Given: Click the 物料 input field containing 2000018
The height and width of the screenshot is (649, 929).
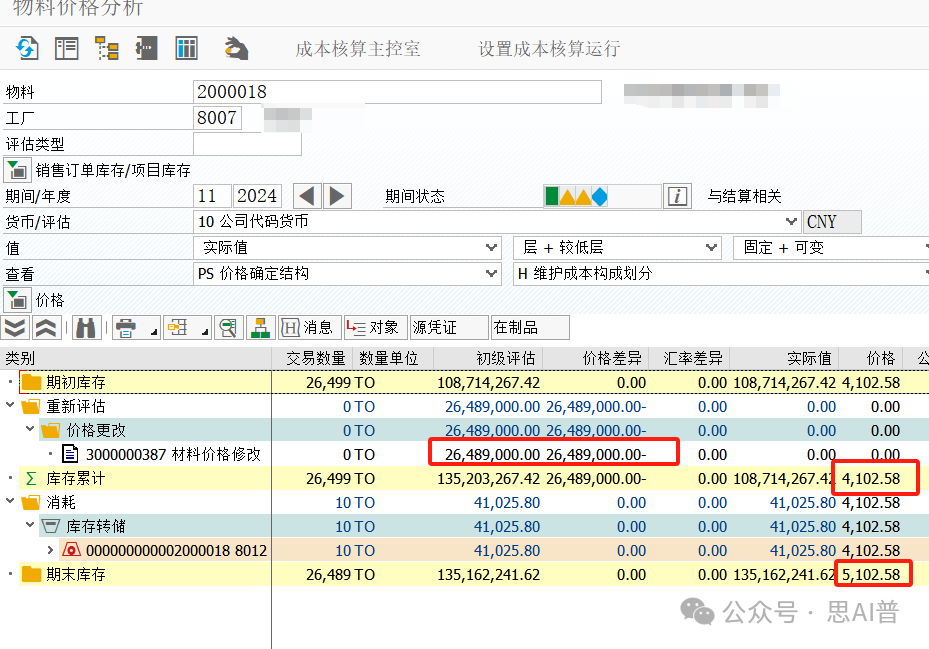Looking at the screenshot, I should pos(397,92).
